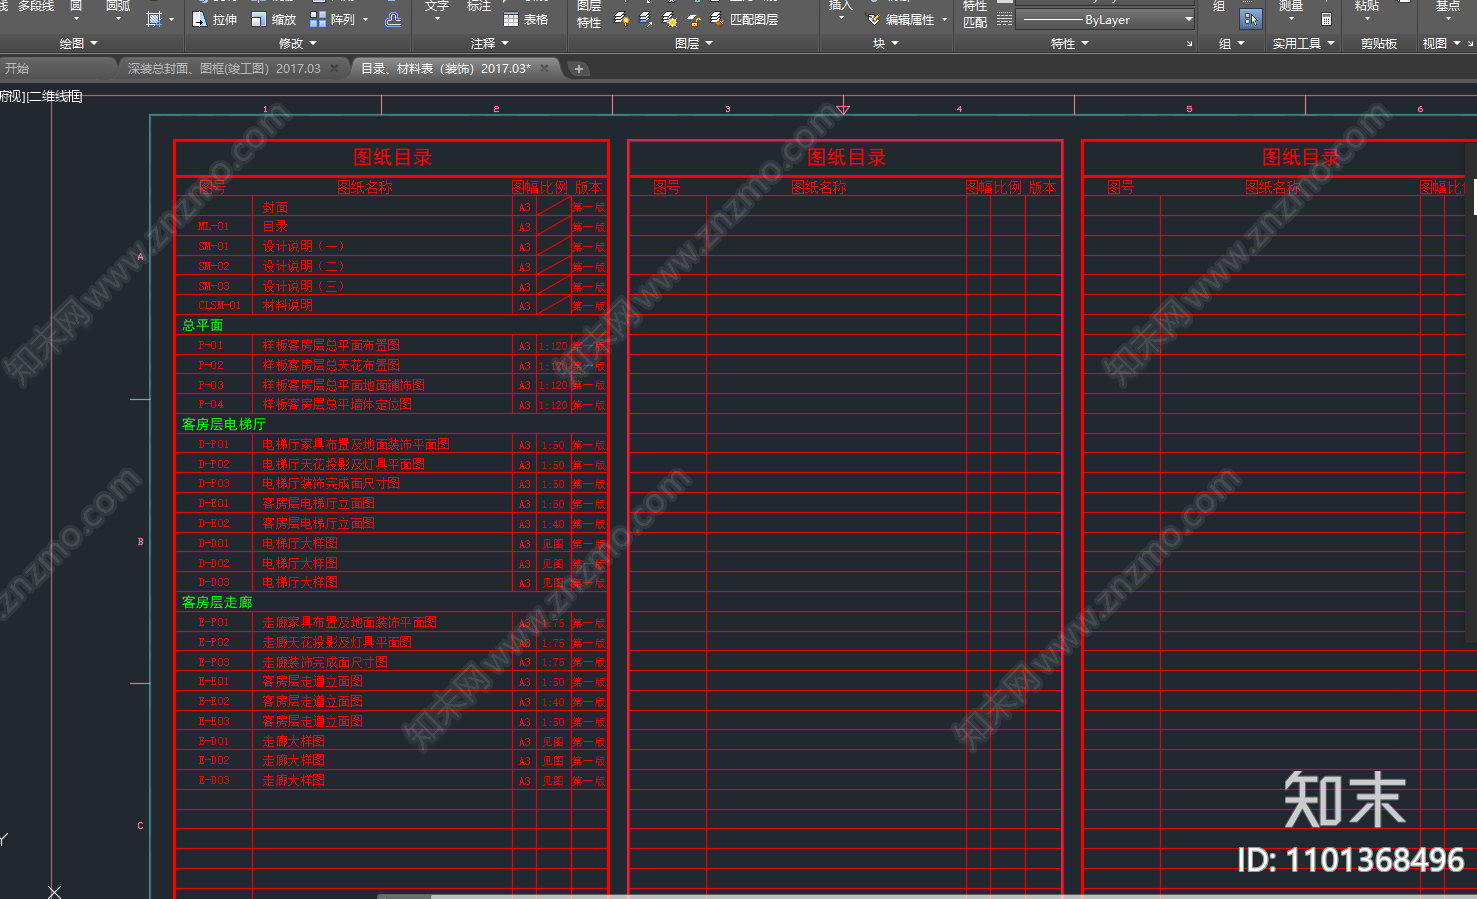Select the Stretch (拉伸) tool
Screen dimensions: 1477x899
tap(214, 19)
